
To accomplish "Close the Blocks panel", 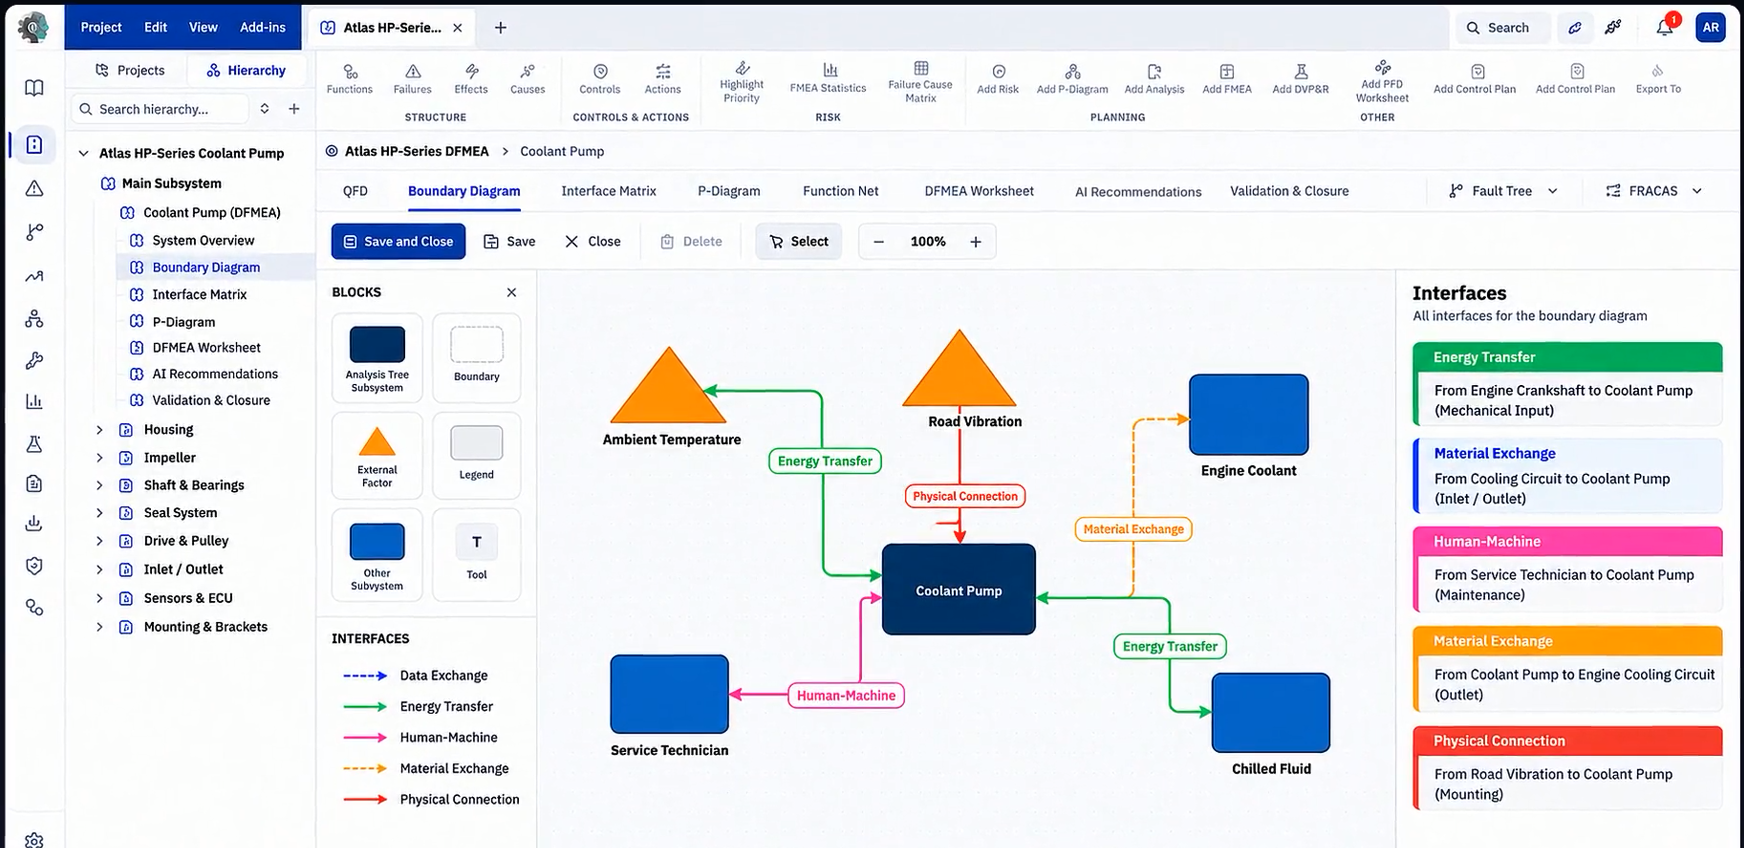I will click(511, 292).
